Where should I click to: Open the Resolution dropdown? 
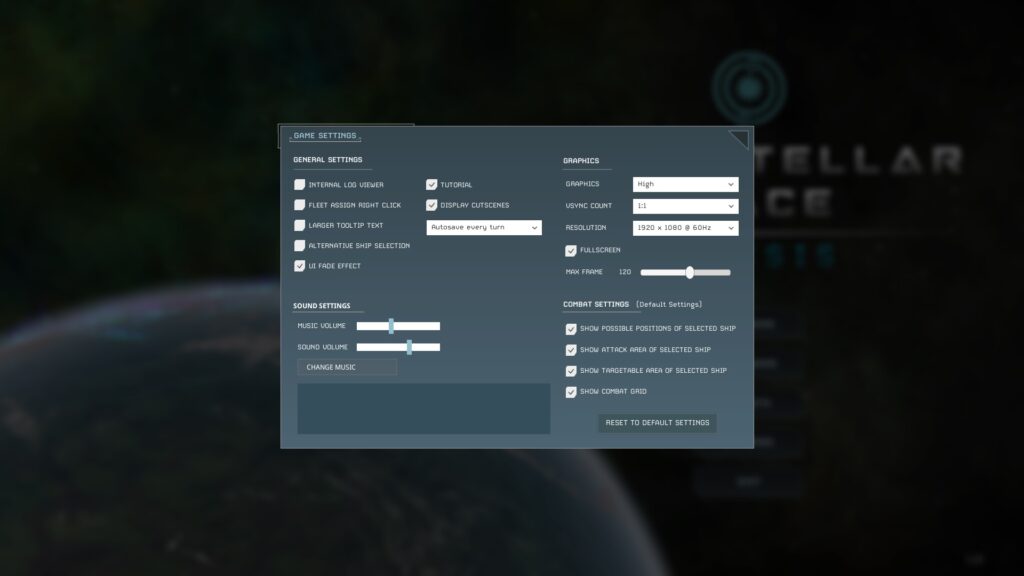(x=685, y=228)
